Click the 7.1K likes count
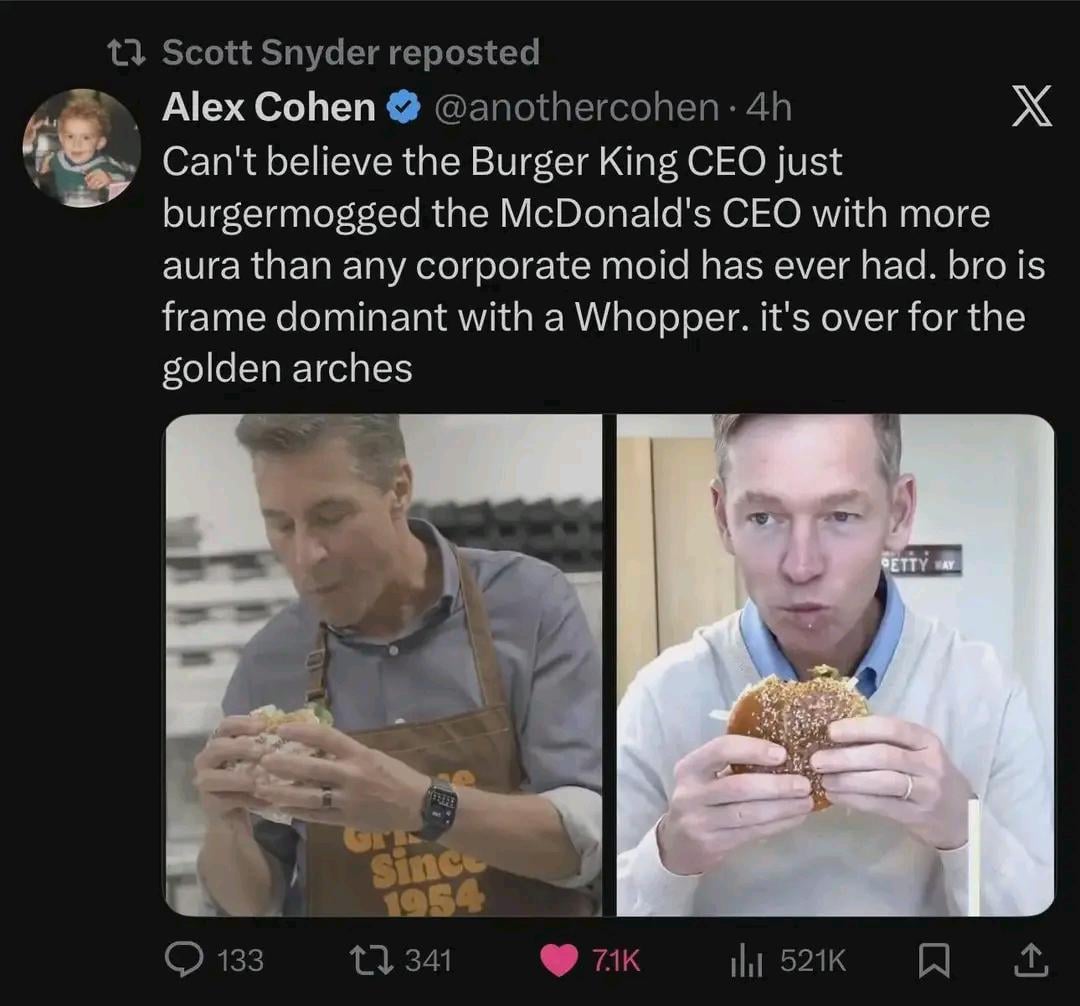1080x1006 pixels. (x=616, y=961)
